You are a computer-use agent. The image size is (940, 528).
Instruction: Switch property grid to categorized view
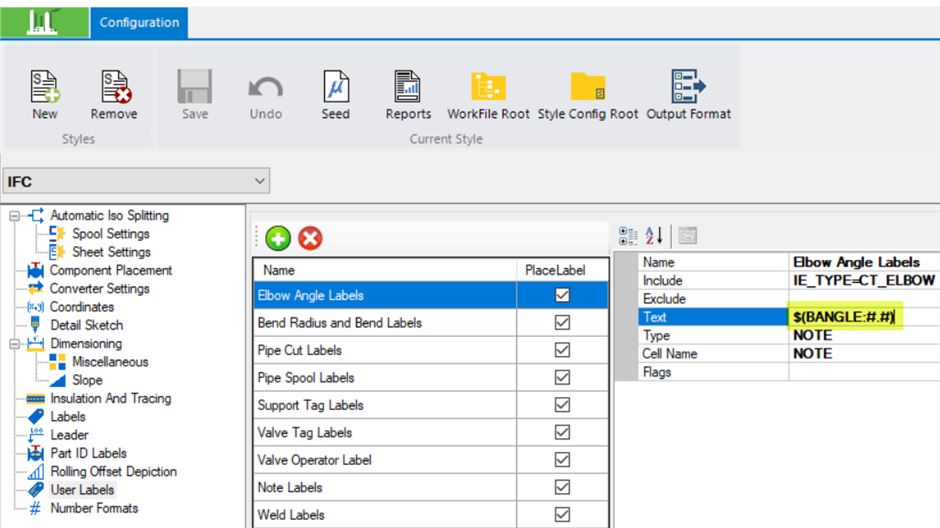(x=628, y=236)
